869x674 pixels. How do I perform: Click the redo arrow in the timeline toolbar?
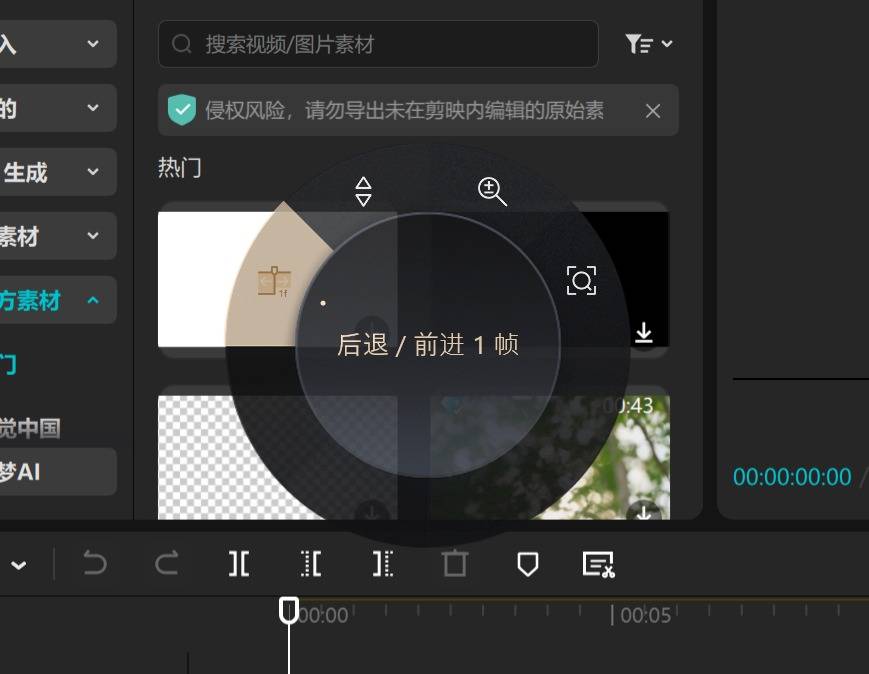tap(166, 565)
